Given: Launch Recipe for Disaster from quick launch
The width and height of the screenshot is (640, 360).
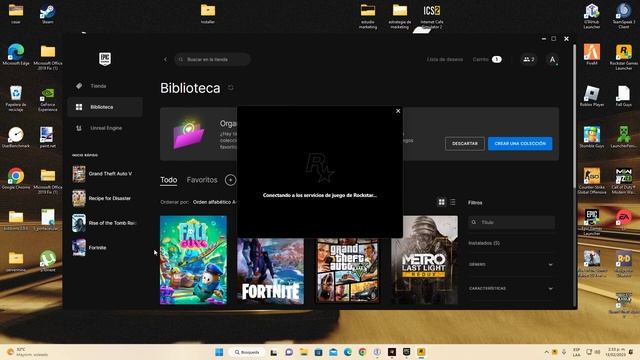Looking at the screenshot, I should pyautogui.click(x=105, y=198).
